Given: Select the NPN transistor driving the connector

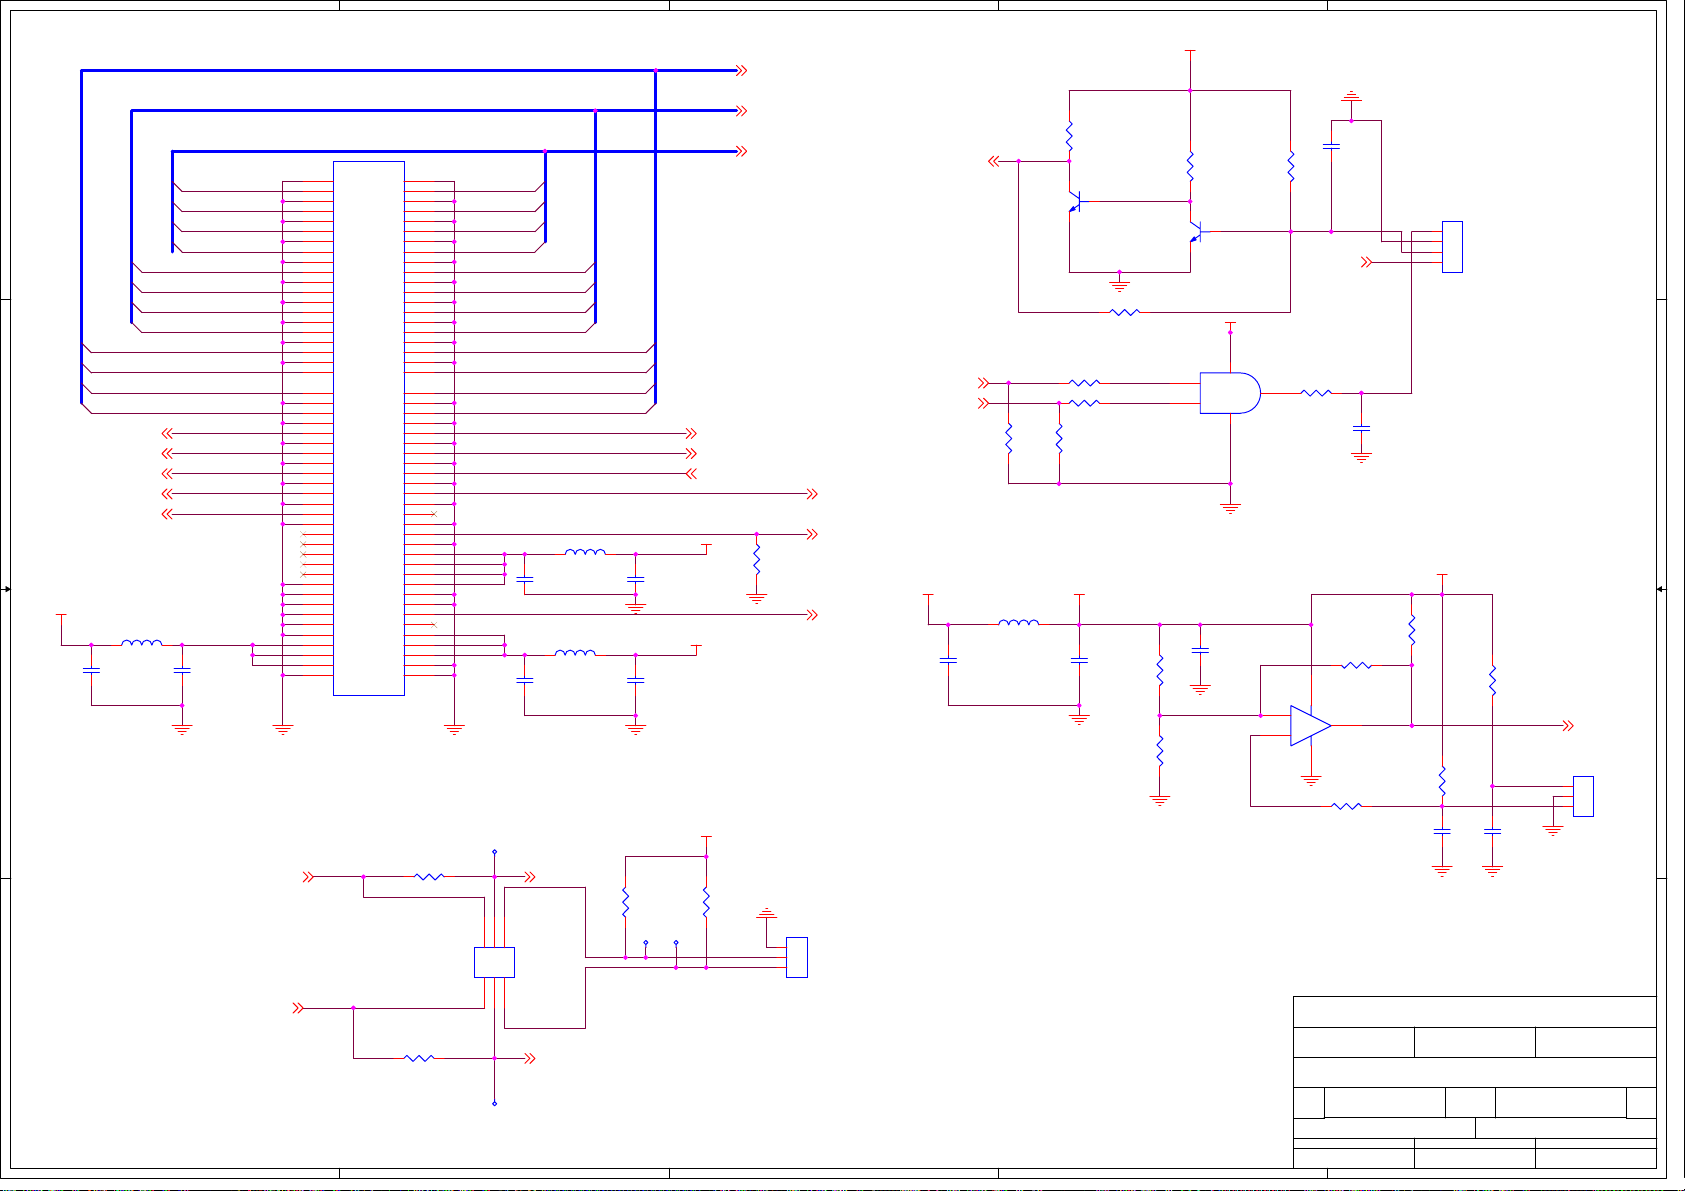Looking at the screenshot, I should tap(1197, 232).
